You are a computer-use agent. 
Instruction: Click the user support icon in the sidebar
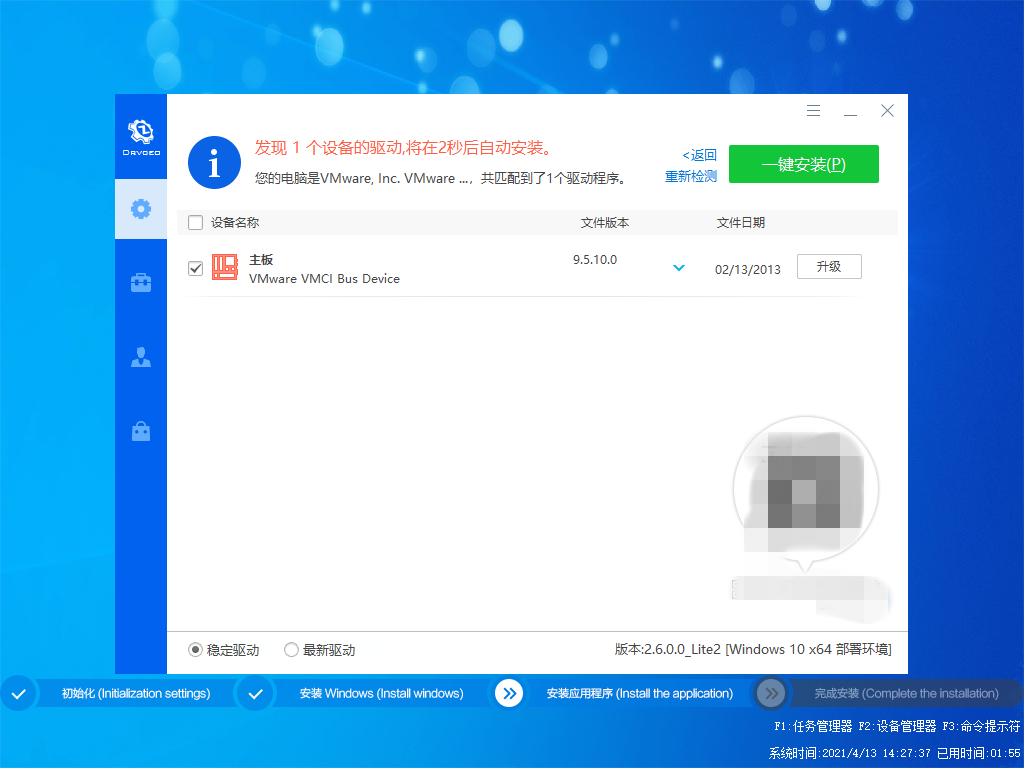[x=140, y=357]
